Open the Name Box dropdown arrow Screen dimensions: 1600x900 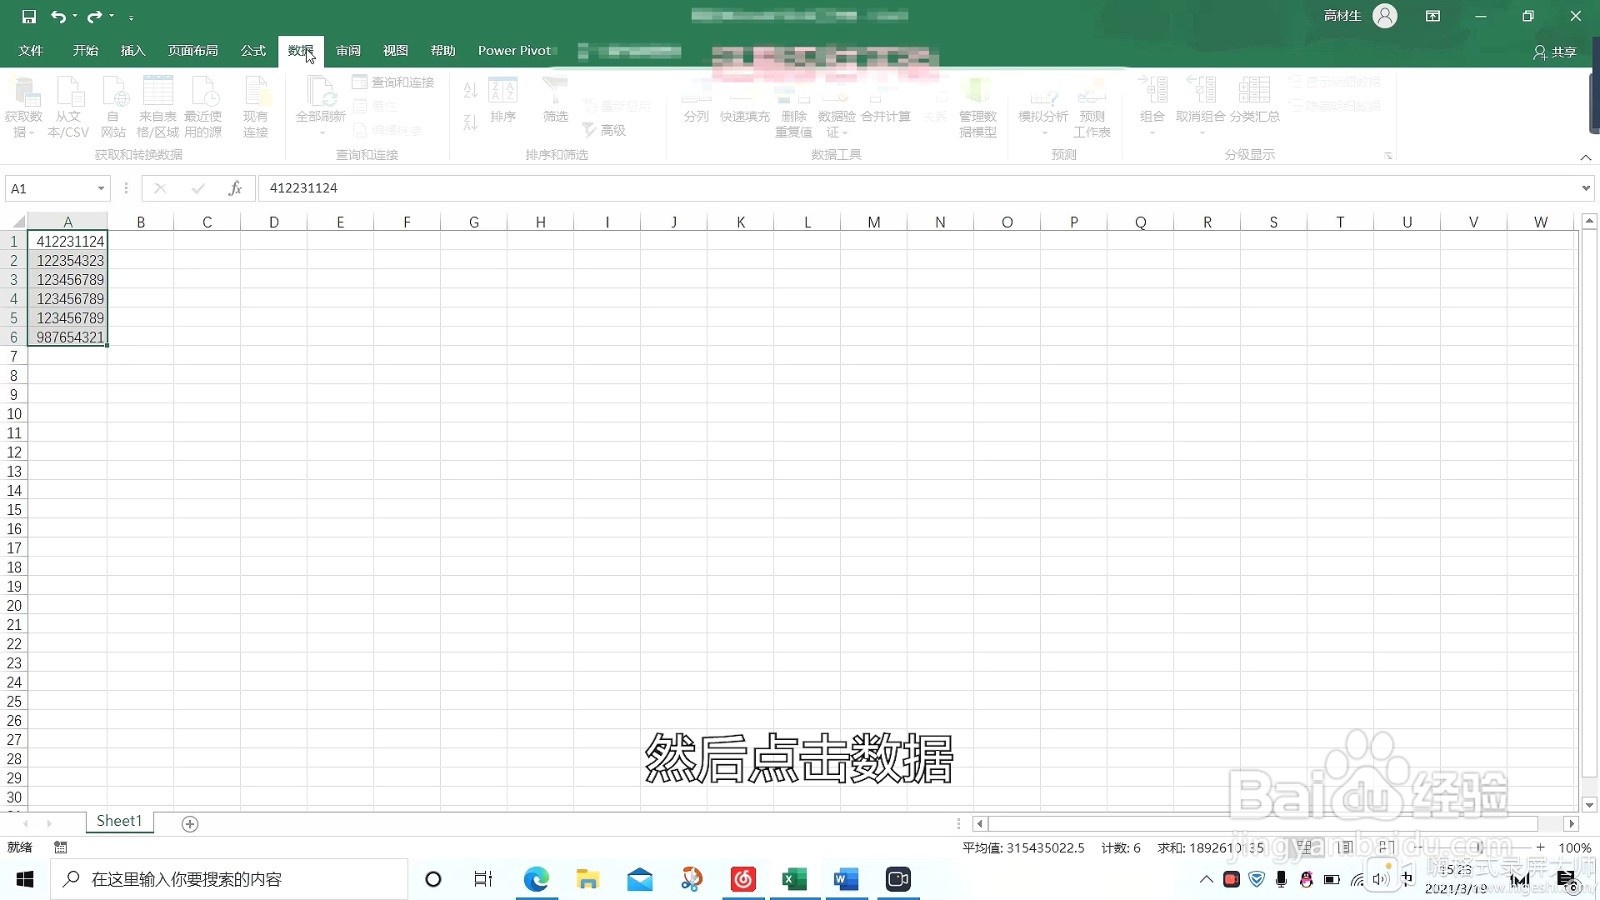(x=101, y=189)
